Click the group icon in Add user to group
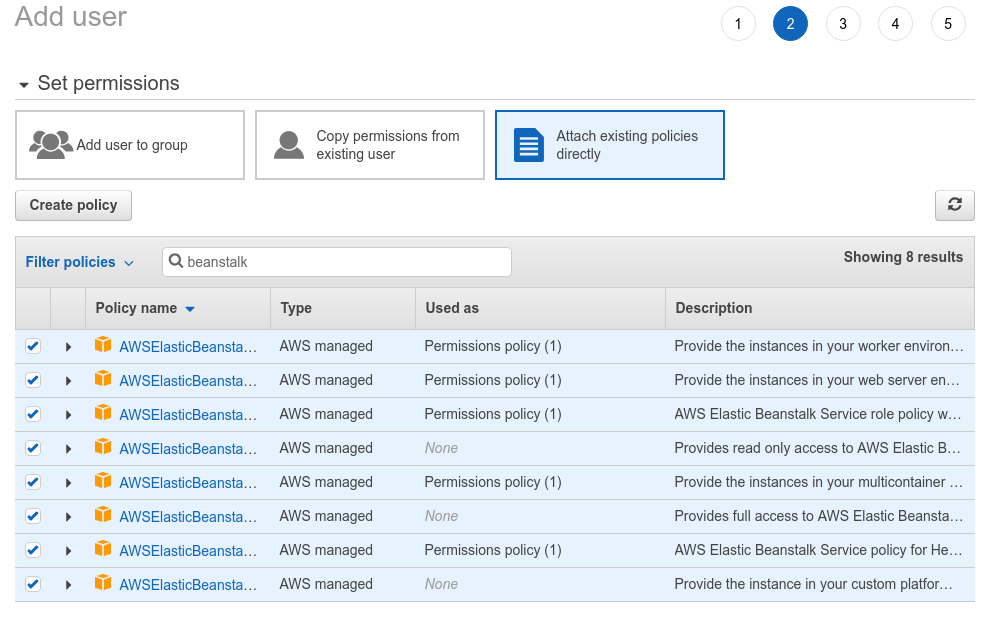The image size is (1001, 631). pyautogui.click(x=50, y=145)
